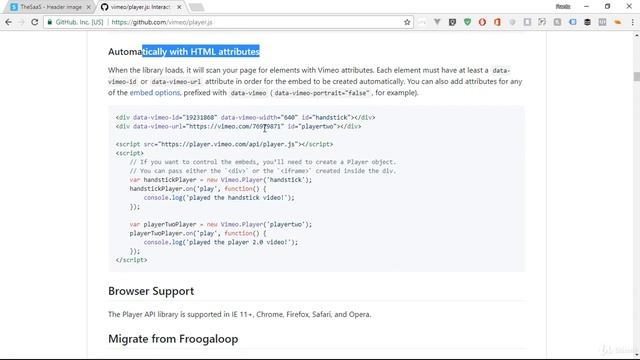Click the var playerTwoPlayer code line
The width and height of the screenshot is (640, 360).
click(220, 224)
